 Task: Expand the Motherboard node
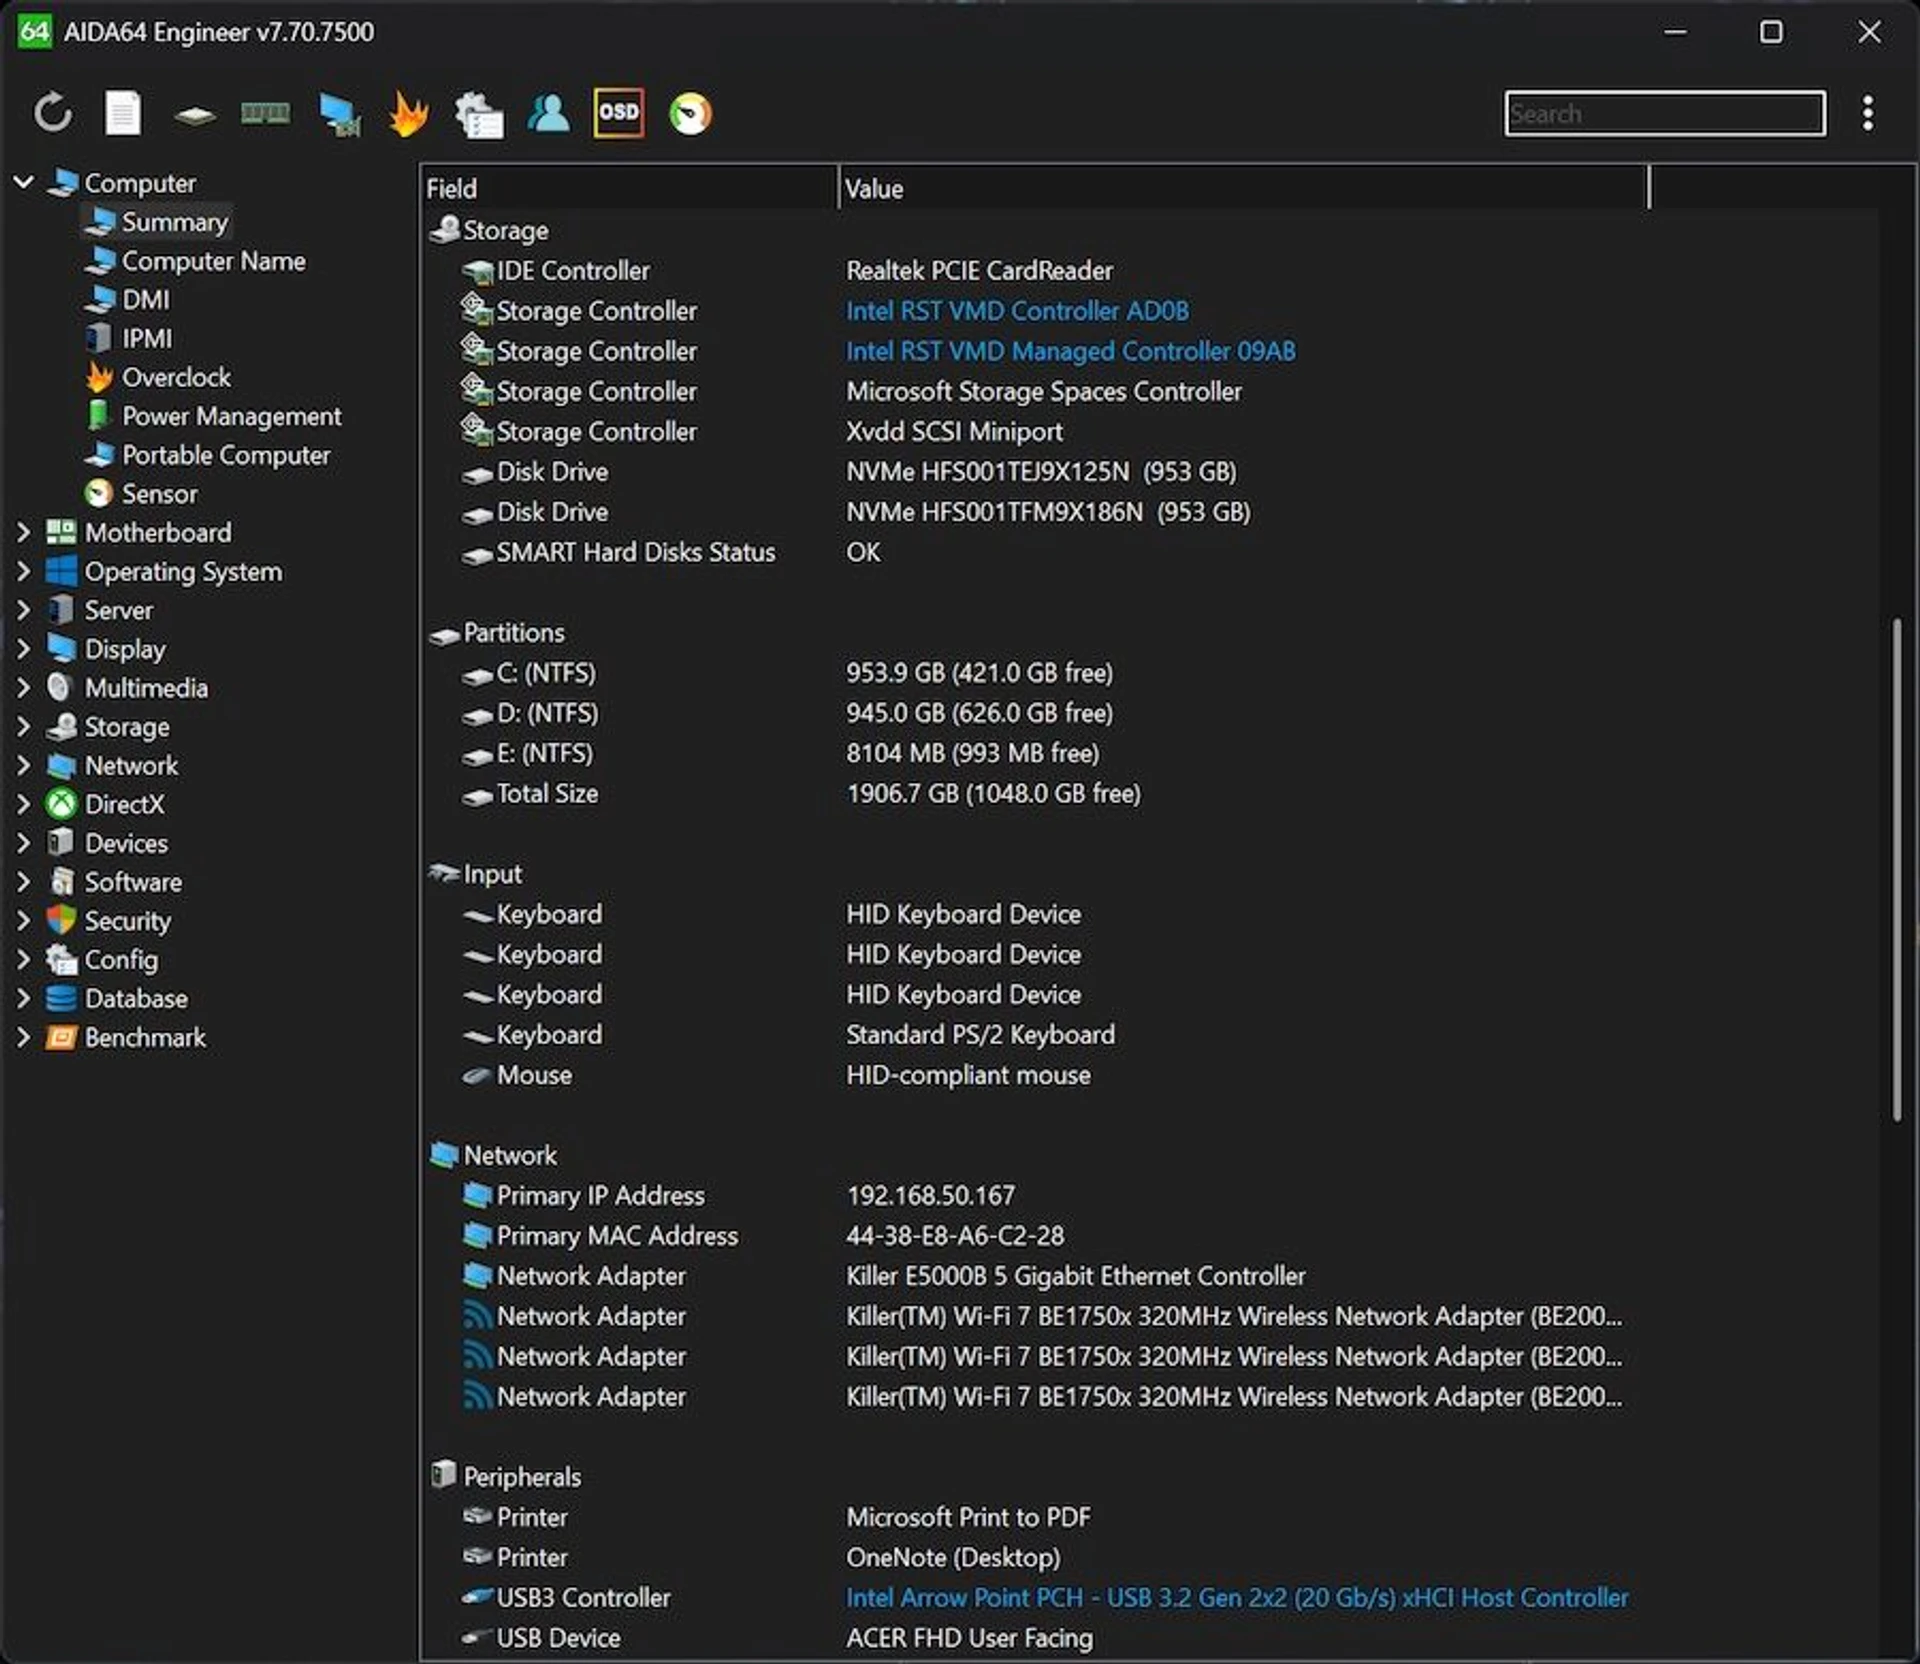pyautogui.click(x=23, y=532)
